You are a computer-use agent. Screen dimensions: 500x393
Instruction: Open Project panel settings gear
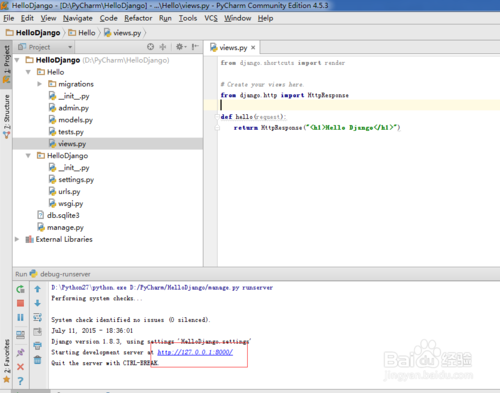pos(181,47)
